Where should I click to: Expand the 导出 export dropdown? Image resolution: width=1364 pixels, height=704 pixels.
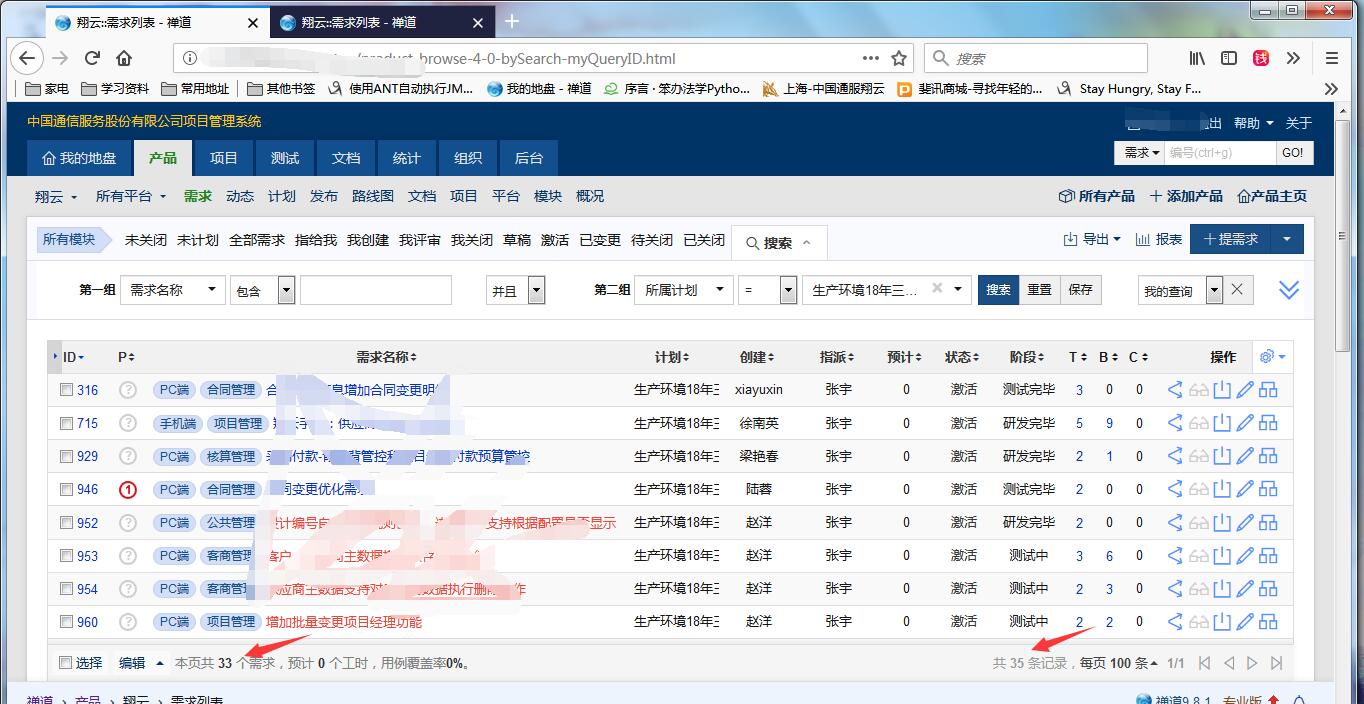pos(1093,239)
